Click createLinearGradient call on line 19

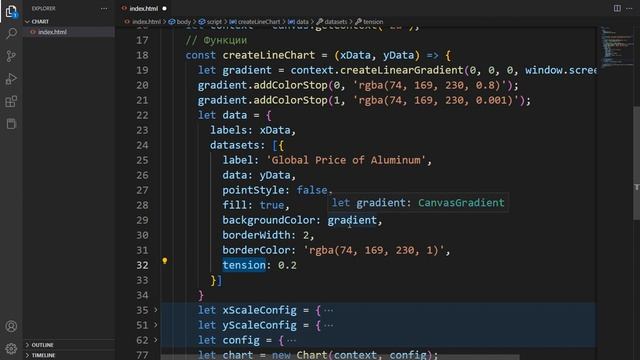[x=402, y=70]
